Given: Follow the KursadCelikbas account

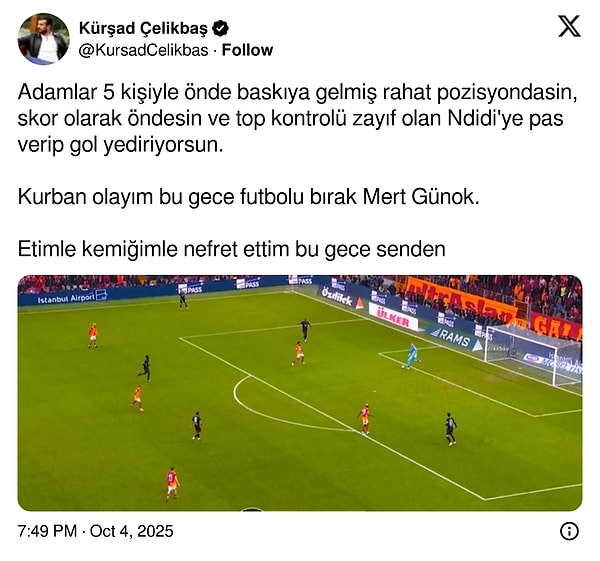Looking at the screenshot, I should click(x=247, y=50).
